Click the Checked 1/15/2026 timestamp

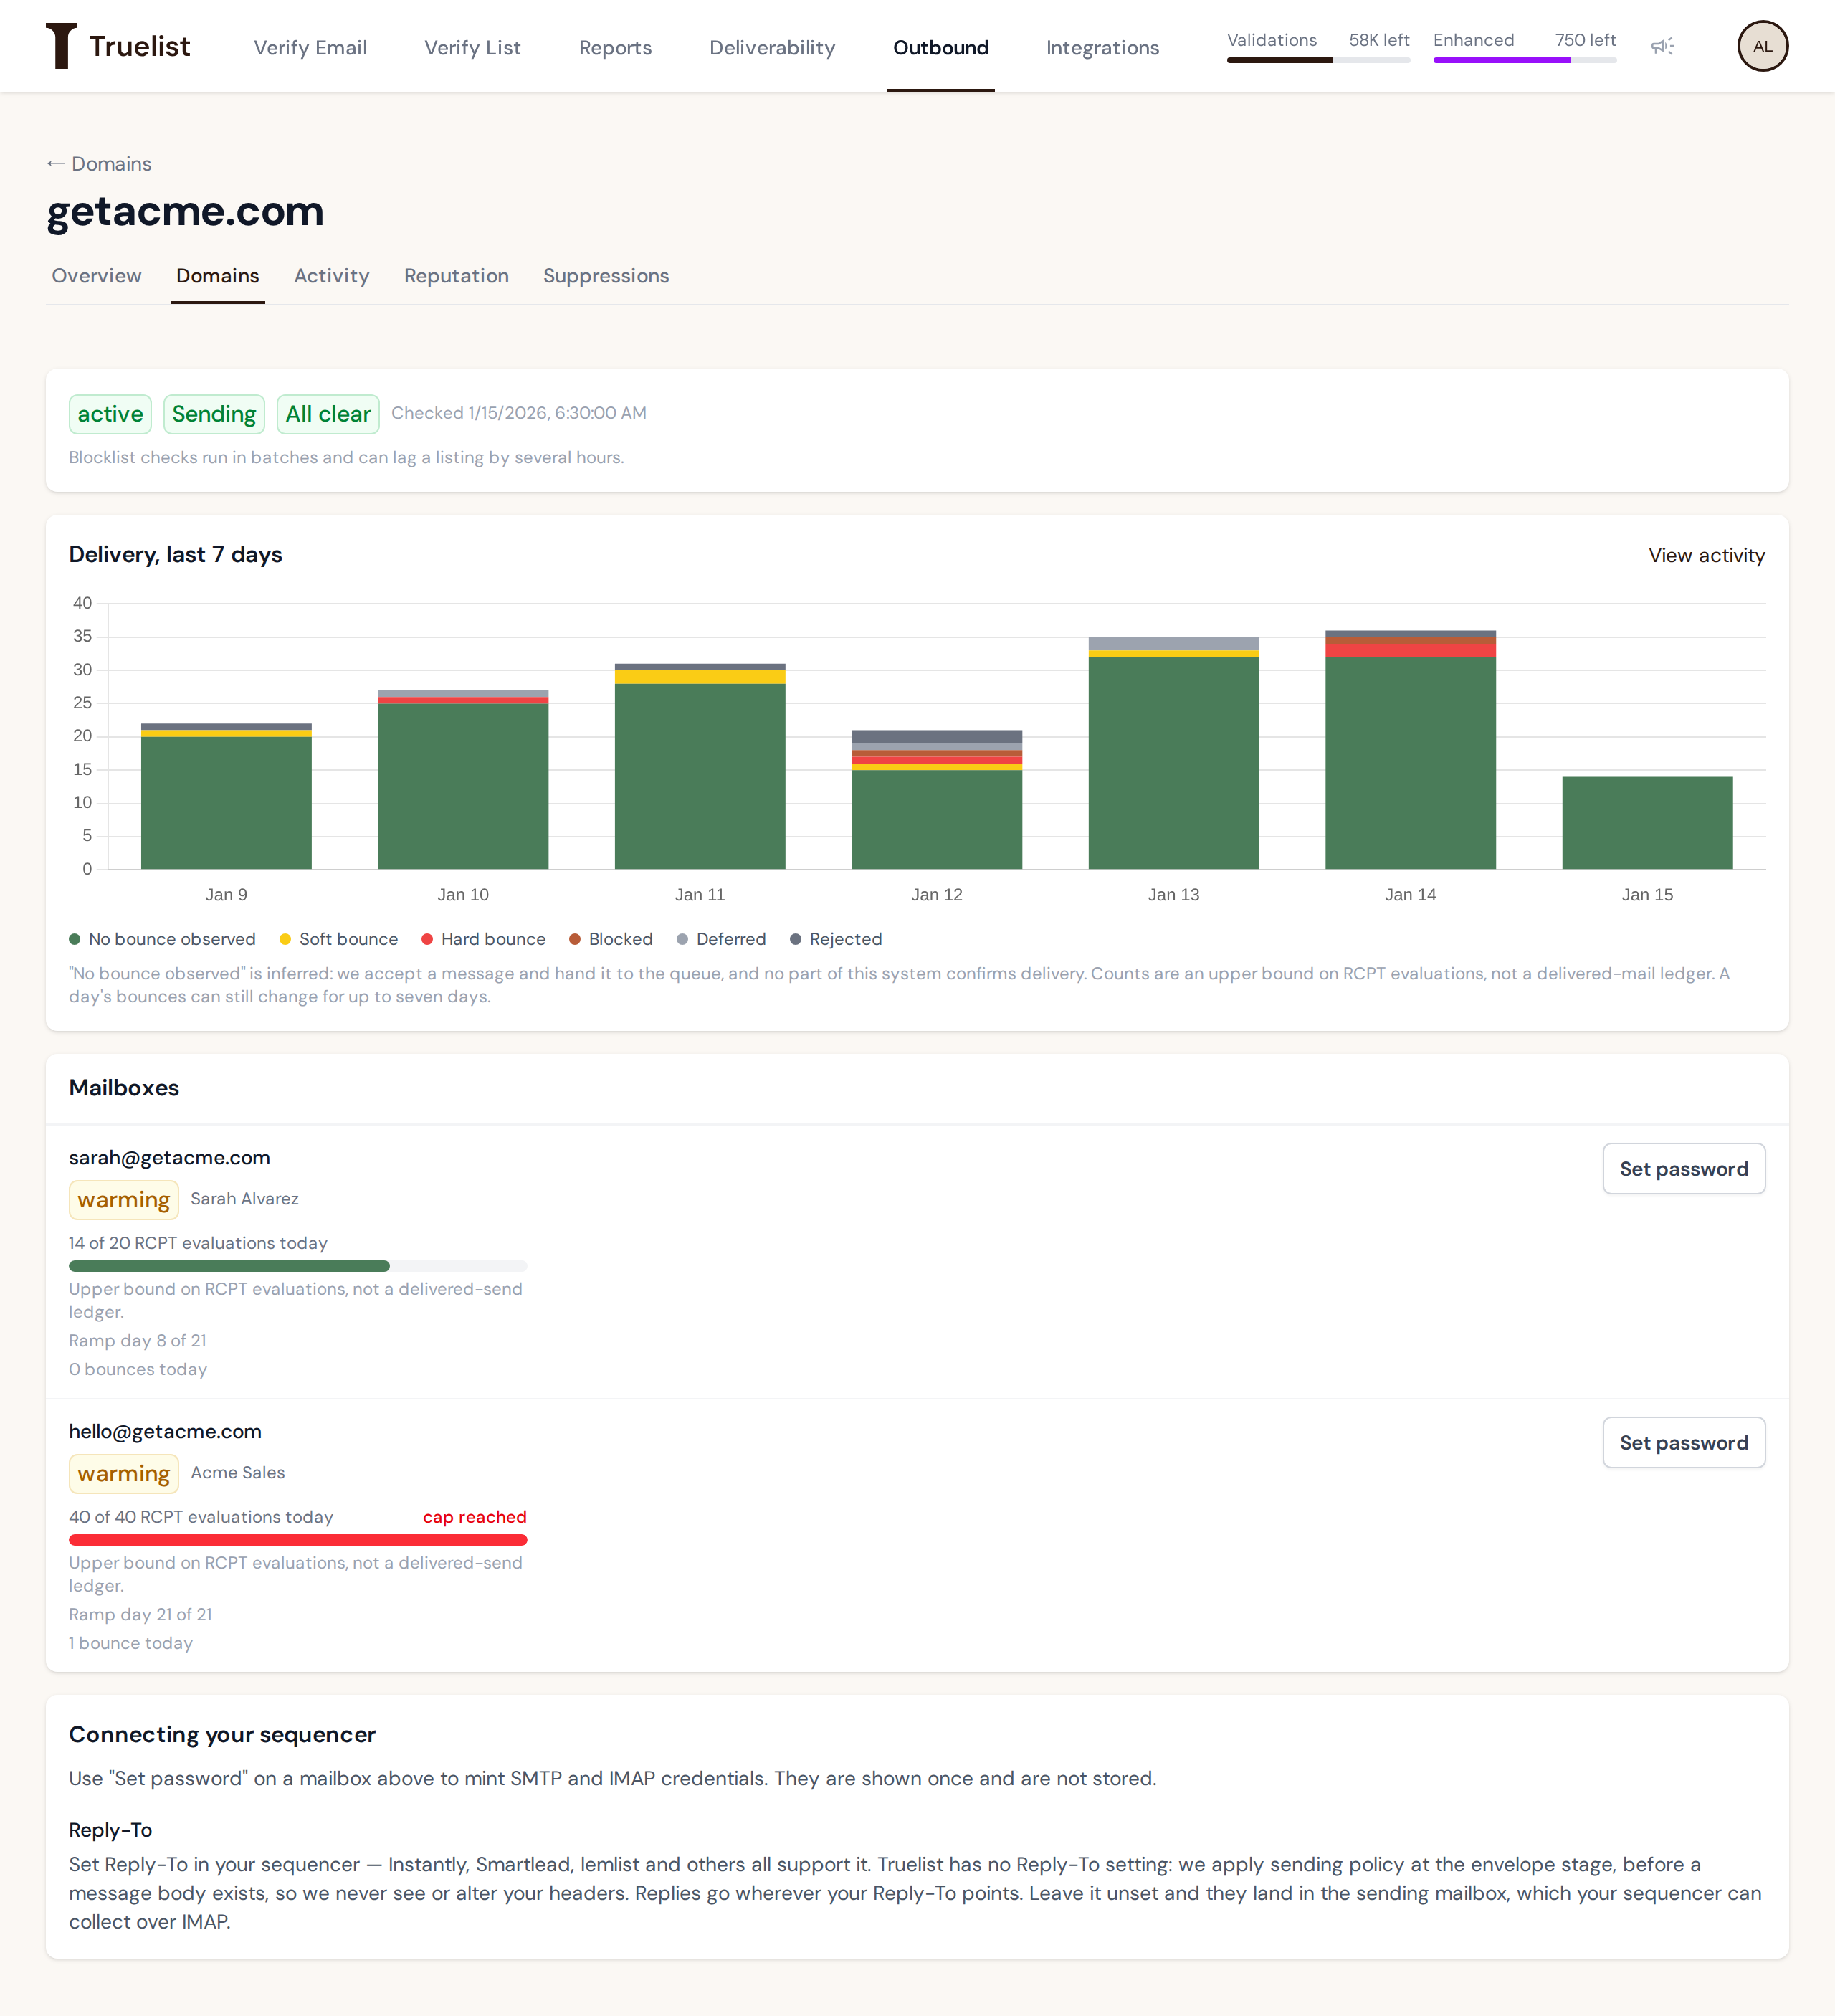518,413
